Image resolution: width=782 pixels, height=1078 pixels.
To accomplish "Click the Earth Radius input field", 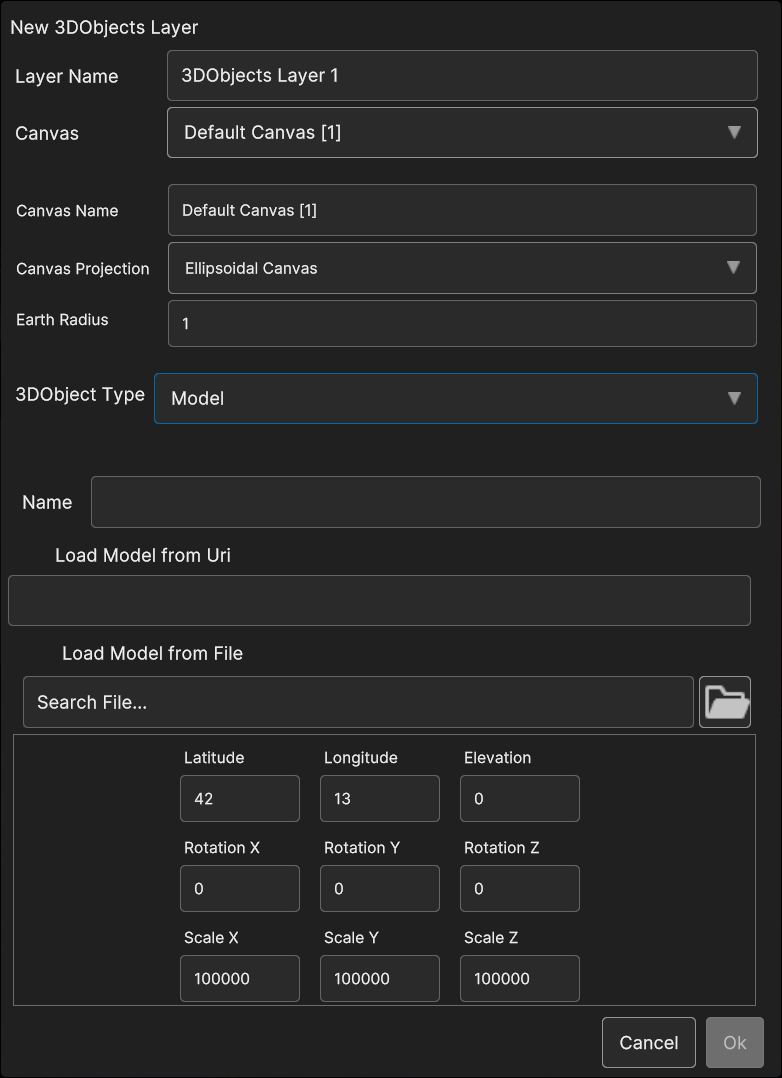I will coord(461,324).
